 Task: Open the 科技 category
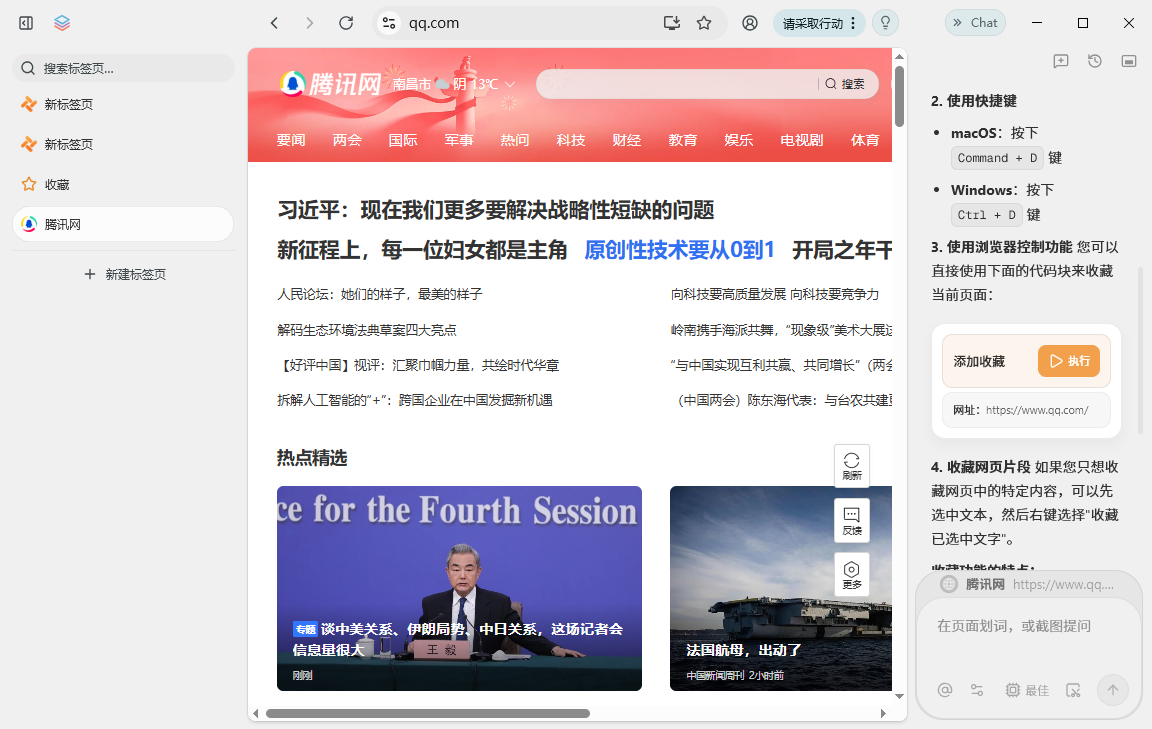571,140
